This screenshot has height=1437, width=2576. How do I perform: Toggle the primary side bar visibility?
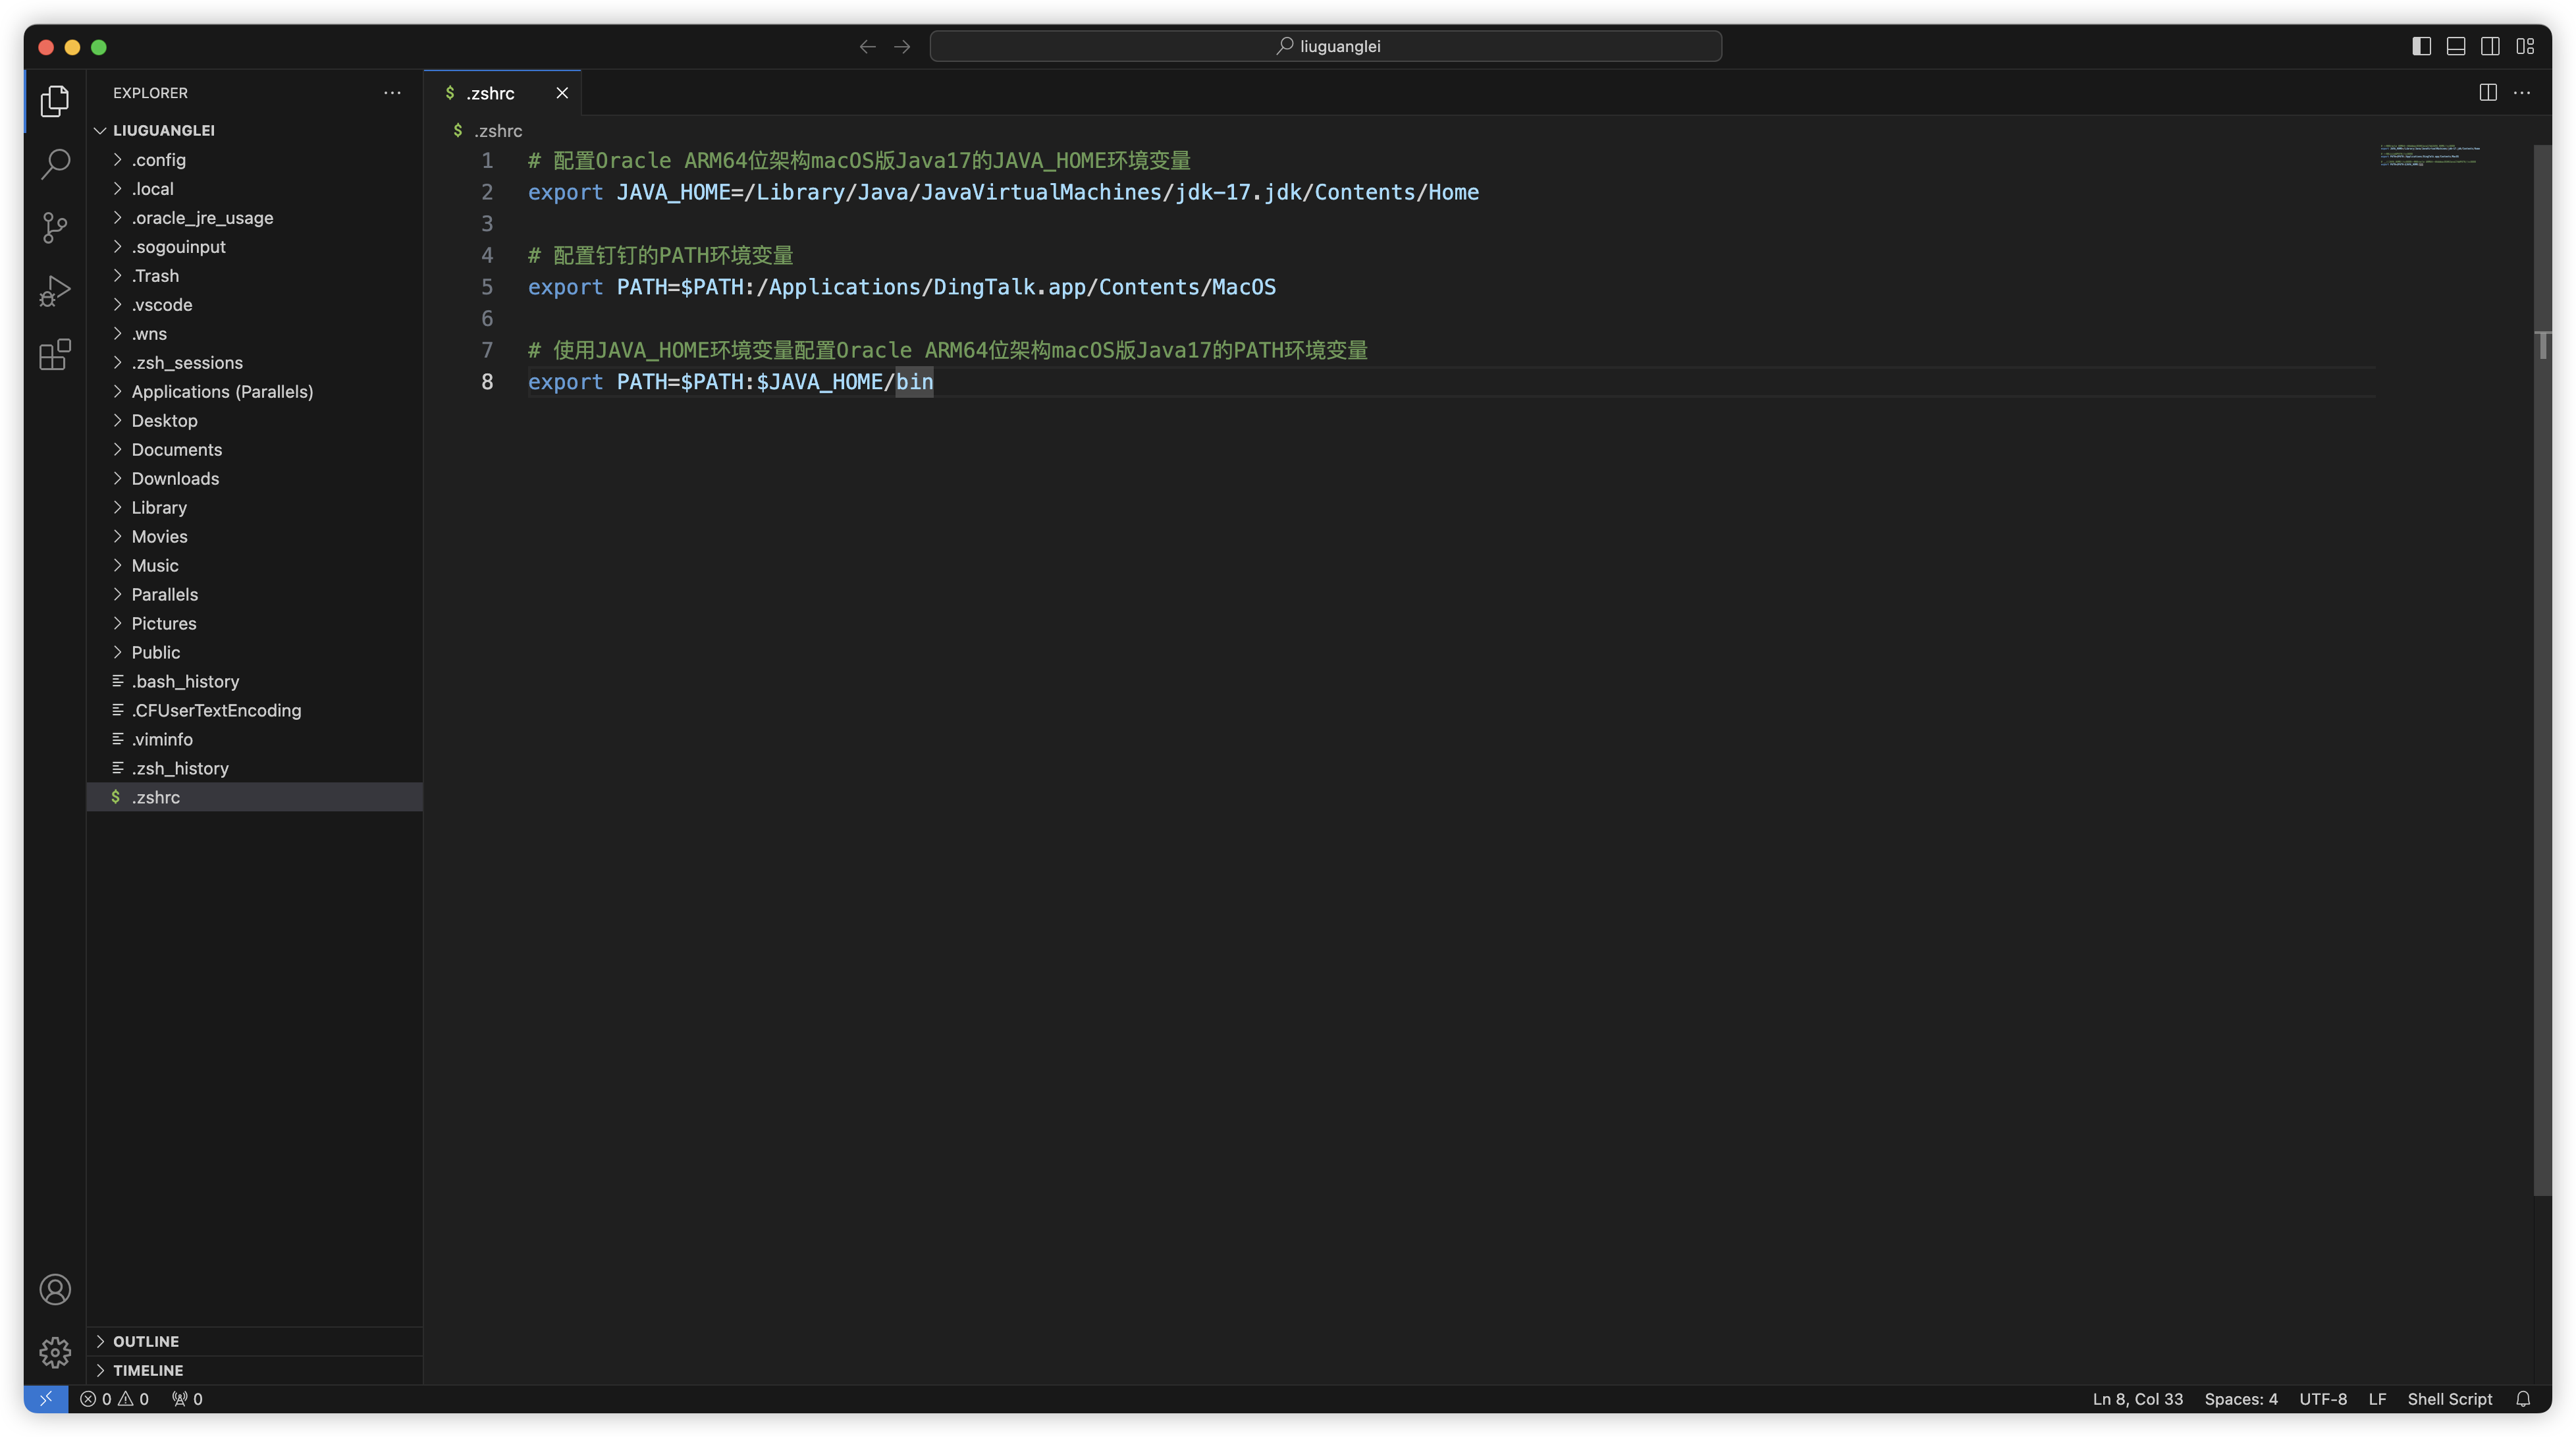pos(2421,46)
